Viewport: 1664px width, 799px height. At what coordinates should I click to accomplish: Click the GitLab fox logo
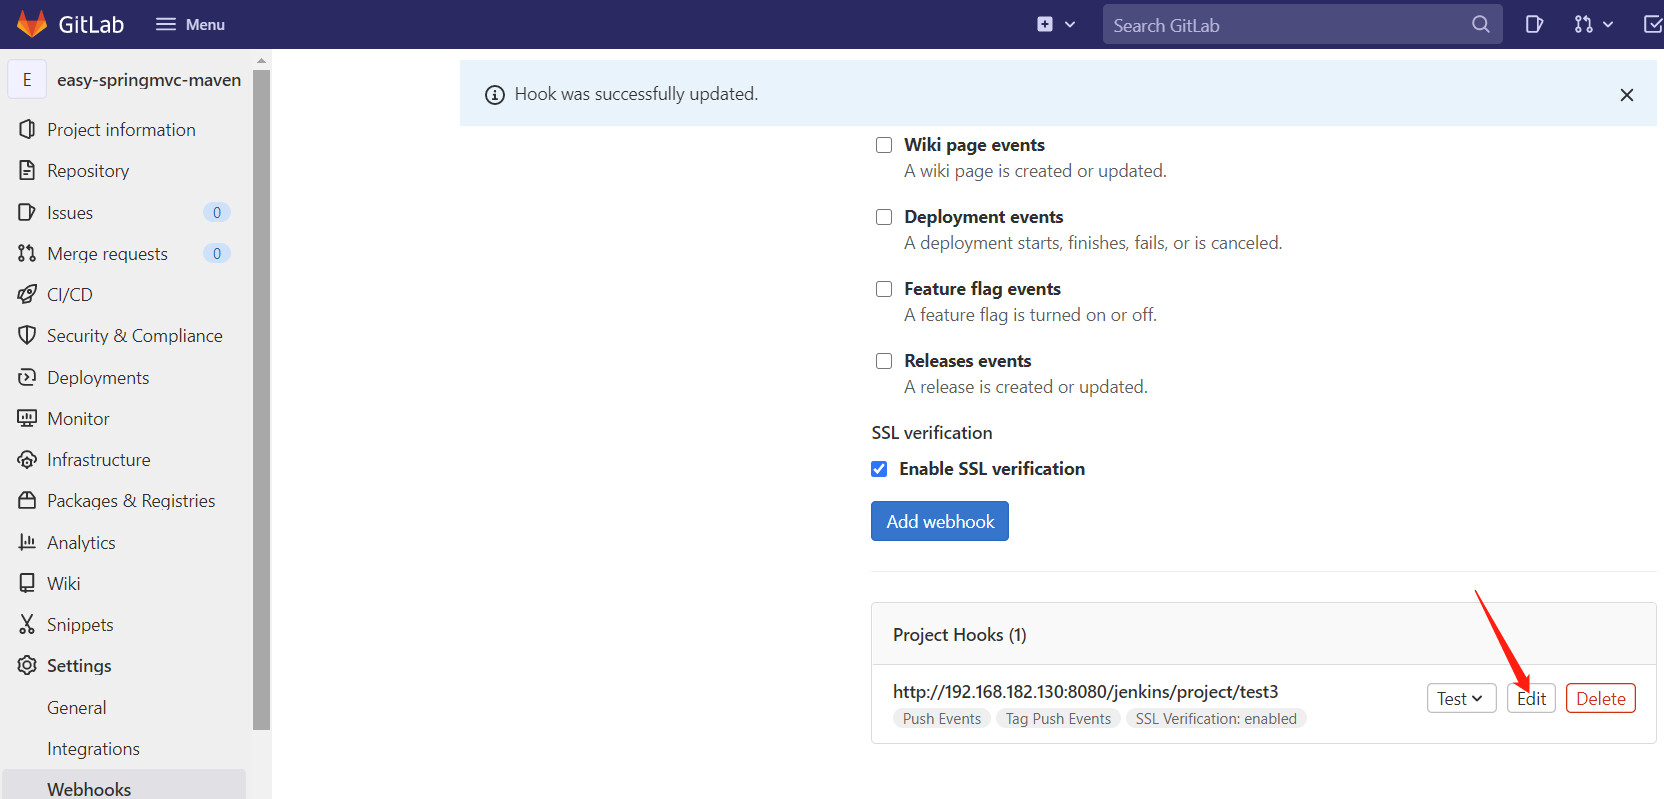pyautogui.click(x=32, y=24)
